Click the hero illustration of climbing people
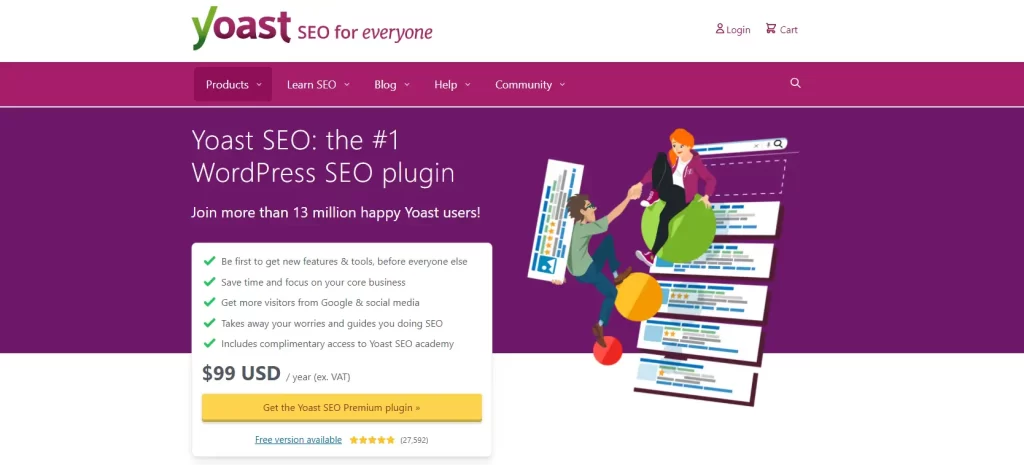 pos(663,265)
